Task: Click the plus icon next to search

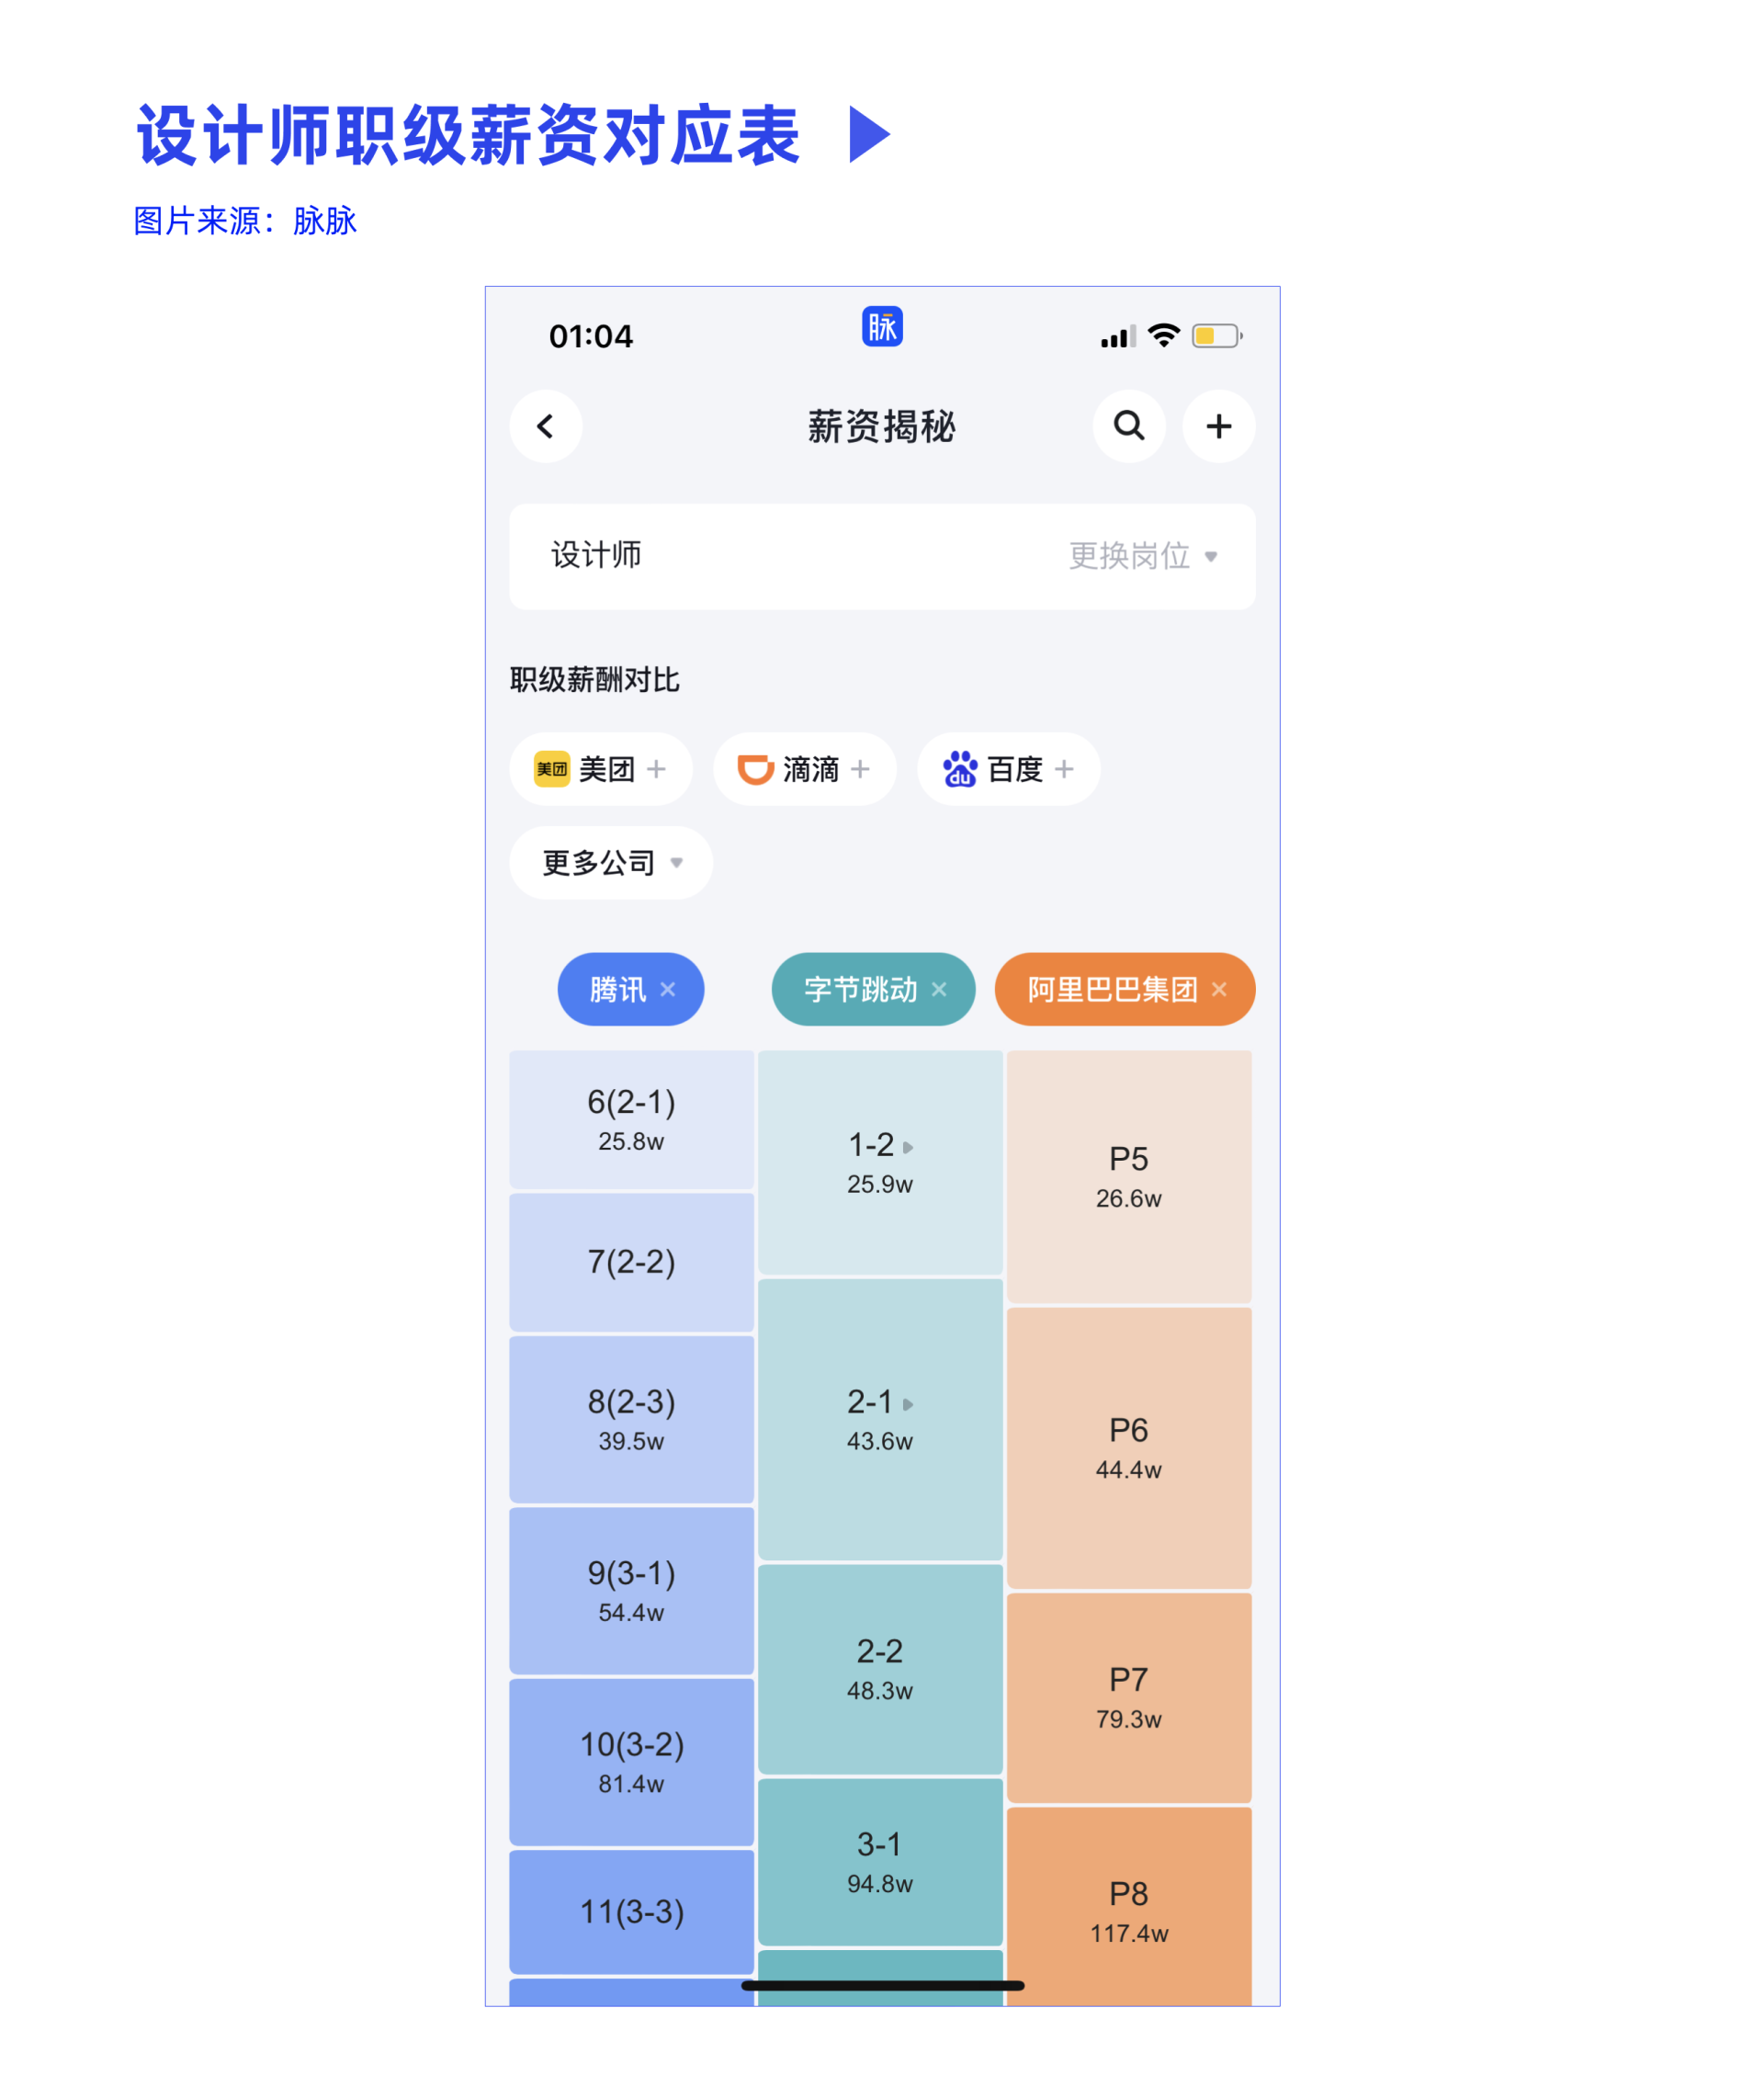Action: [1219, 428]
